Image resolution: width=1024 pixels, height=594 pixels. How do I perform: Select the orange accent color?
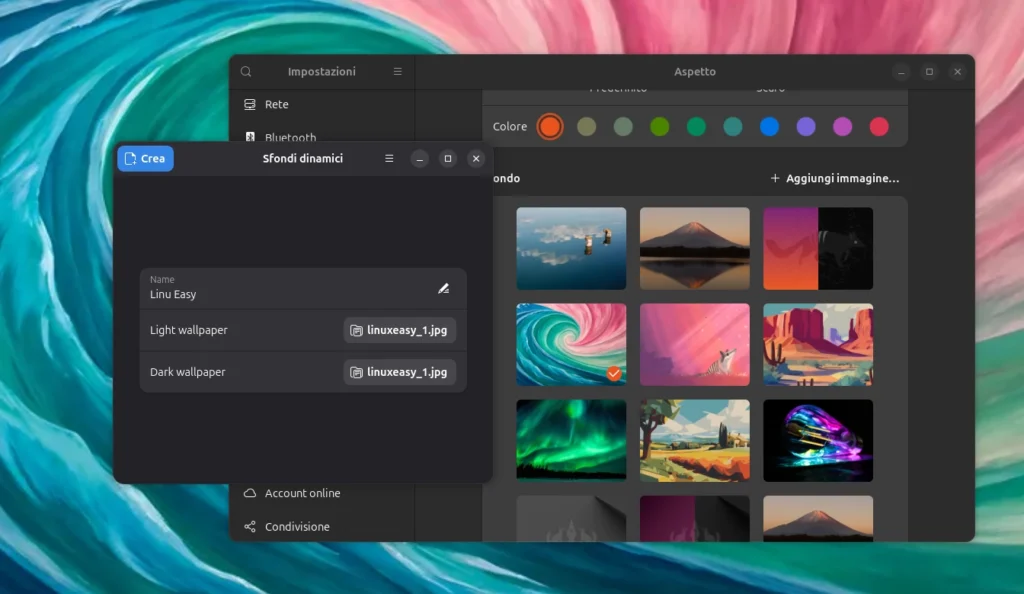coord(549,127)
